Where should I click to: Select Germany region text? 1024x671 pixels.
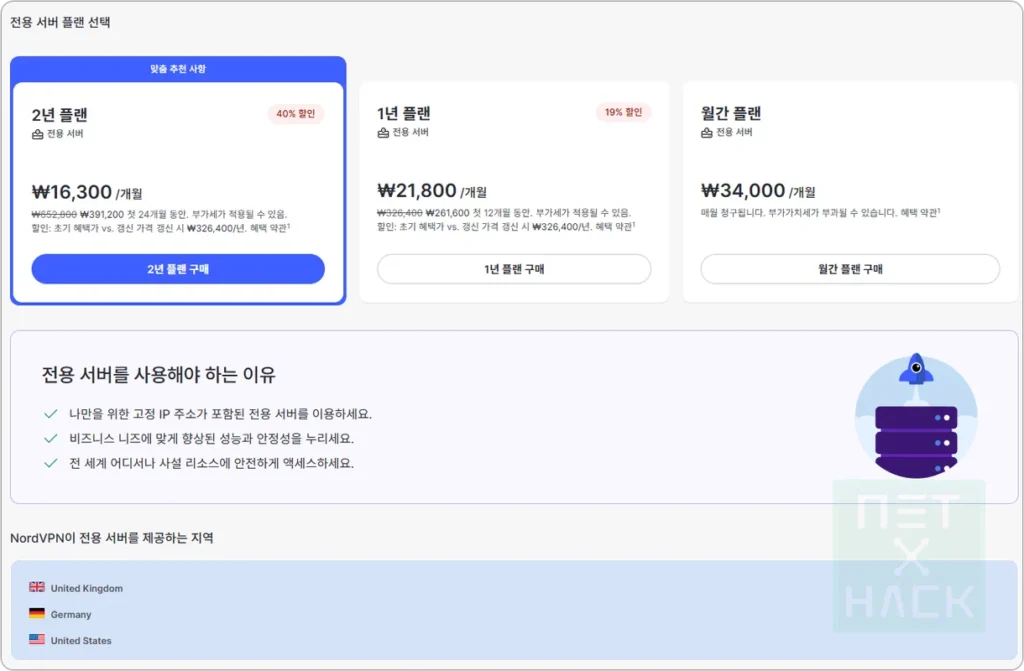coord(71,614)
